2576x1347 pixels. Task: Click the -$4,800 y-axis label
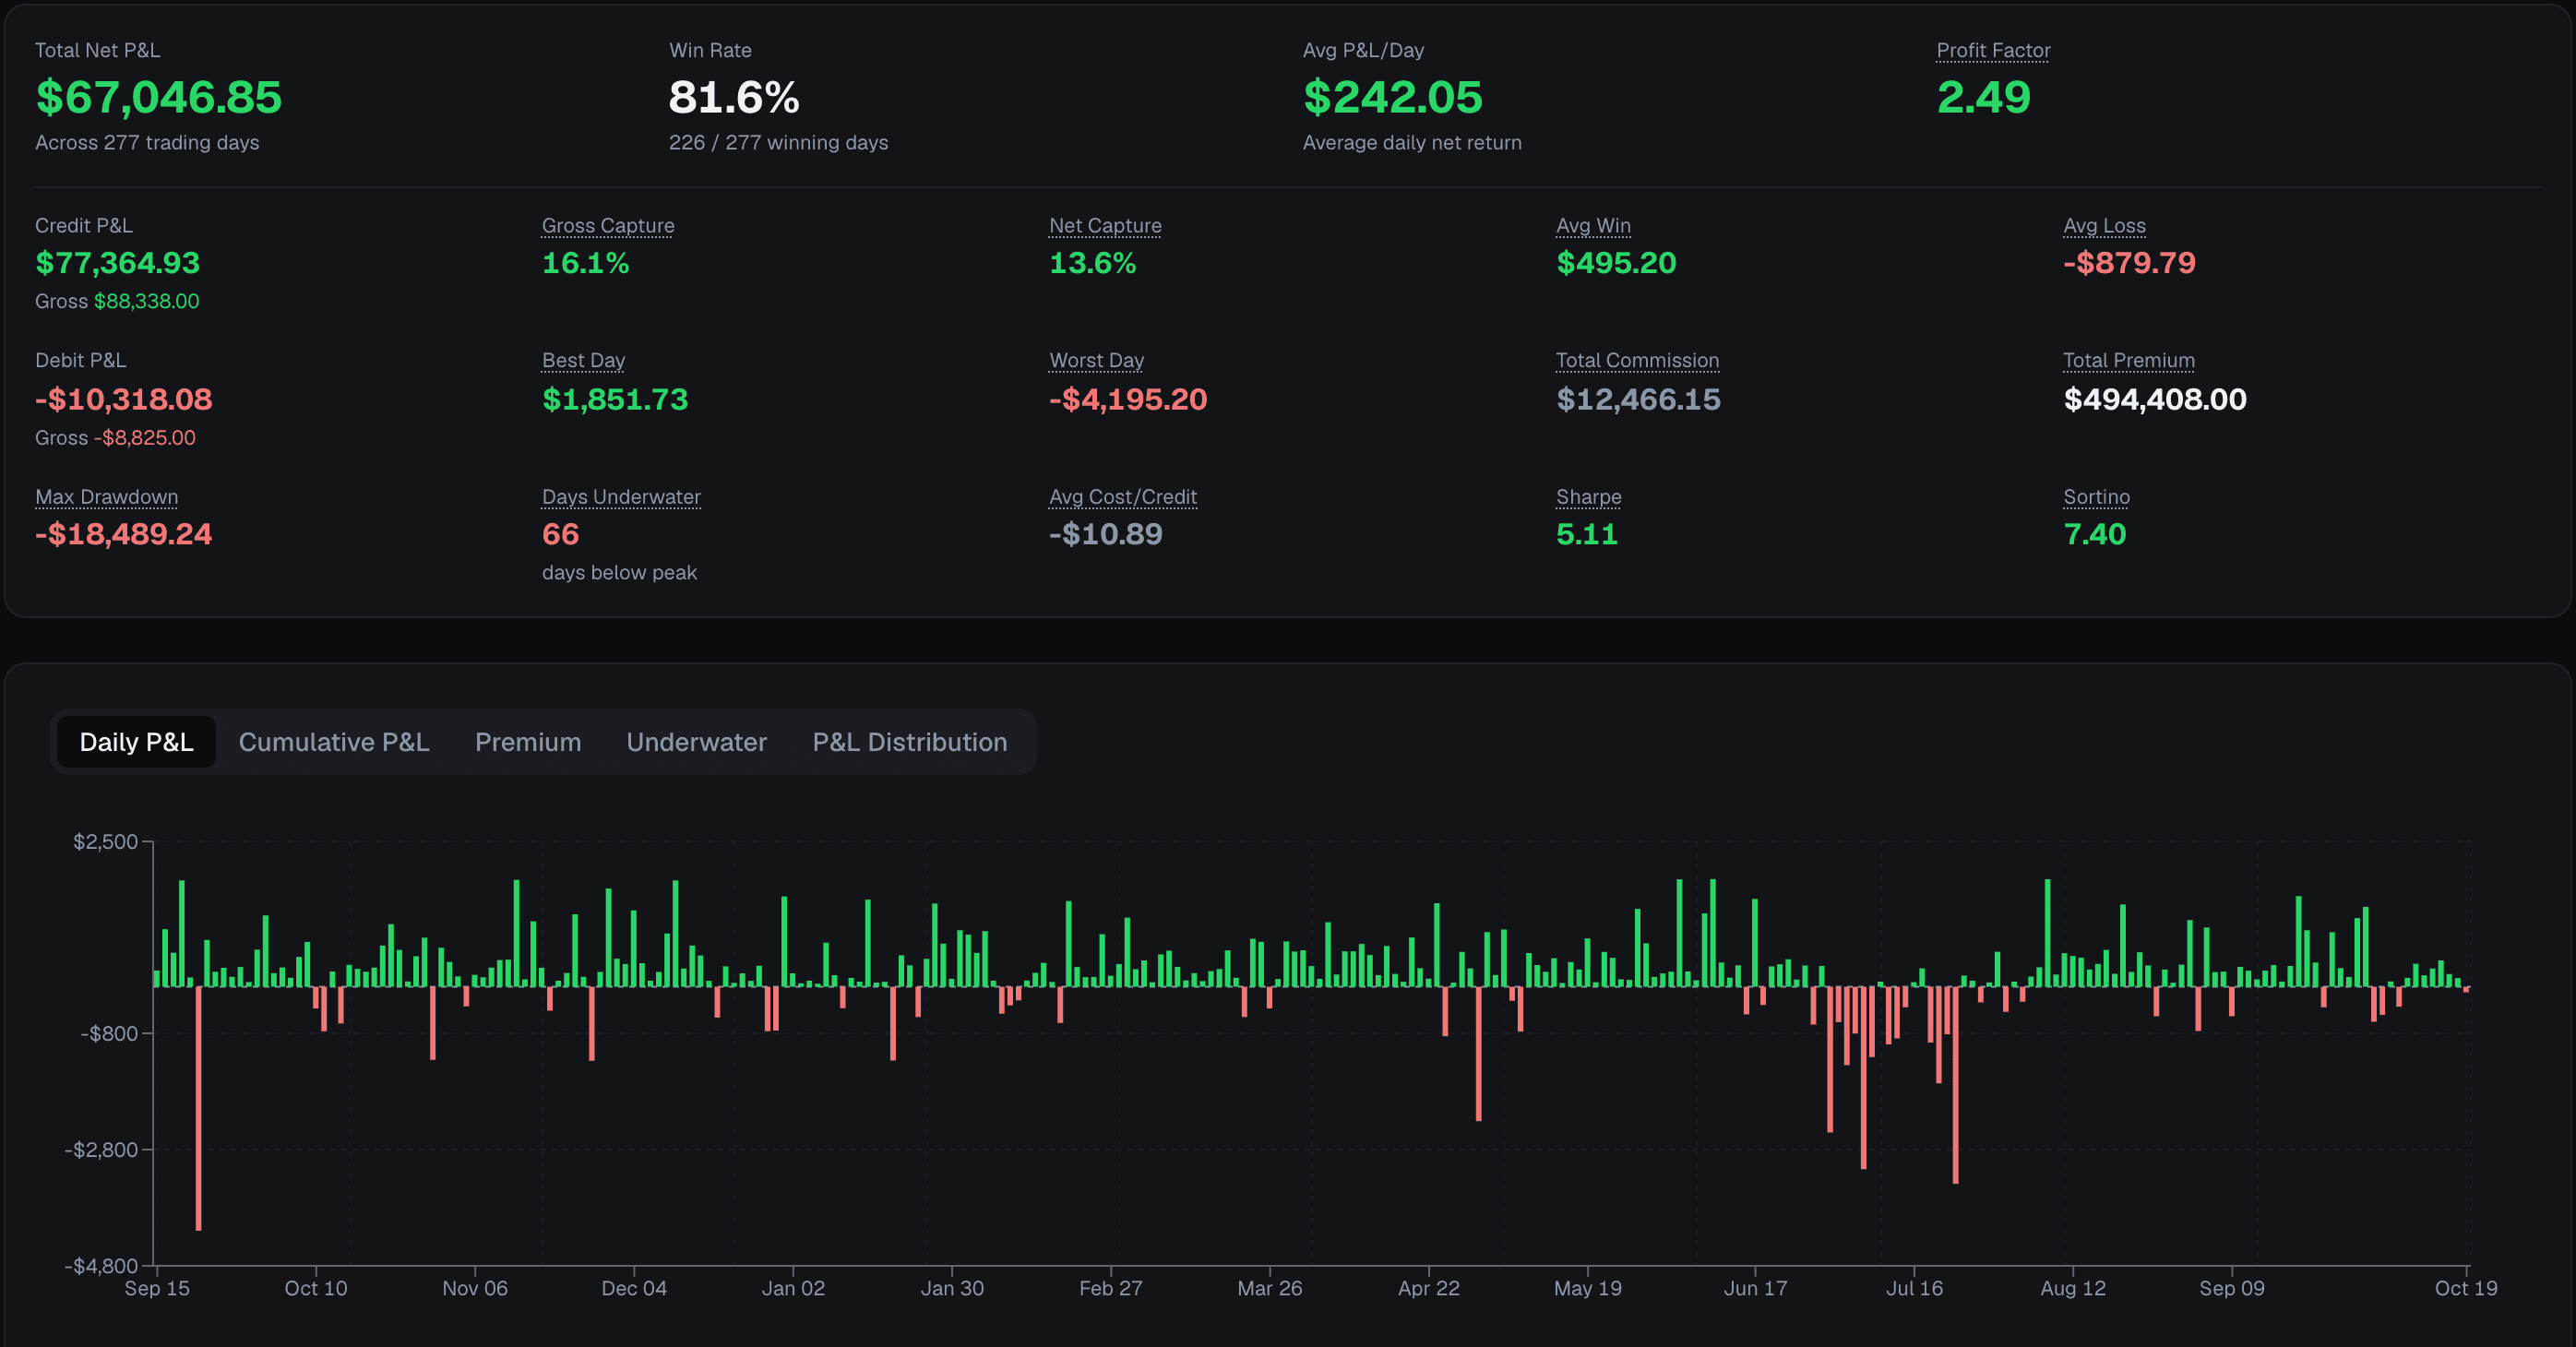click(101, 1266)
